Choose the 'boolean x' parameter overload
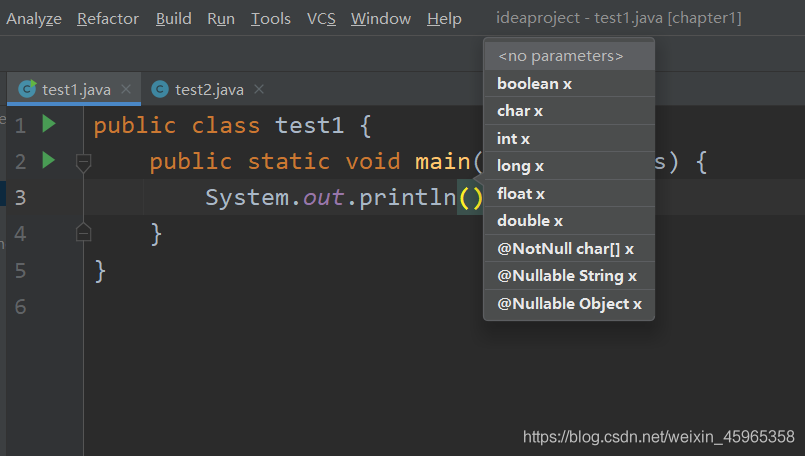The height and width of the screenshot is (456, 805). (x=534, y=84)
